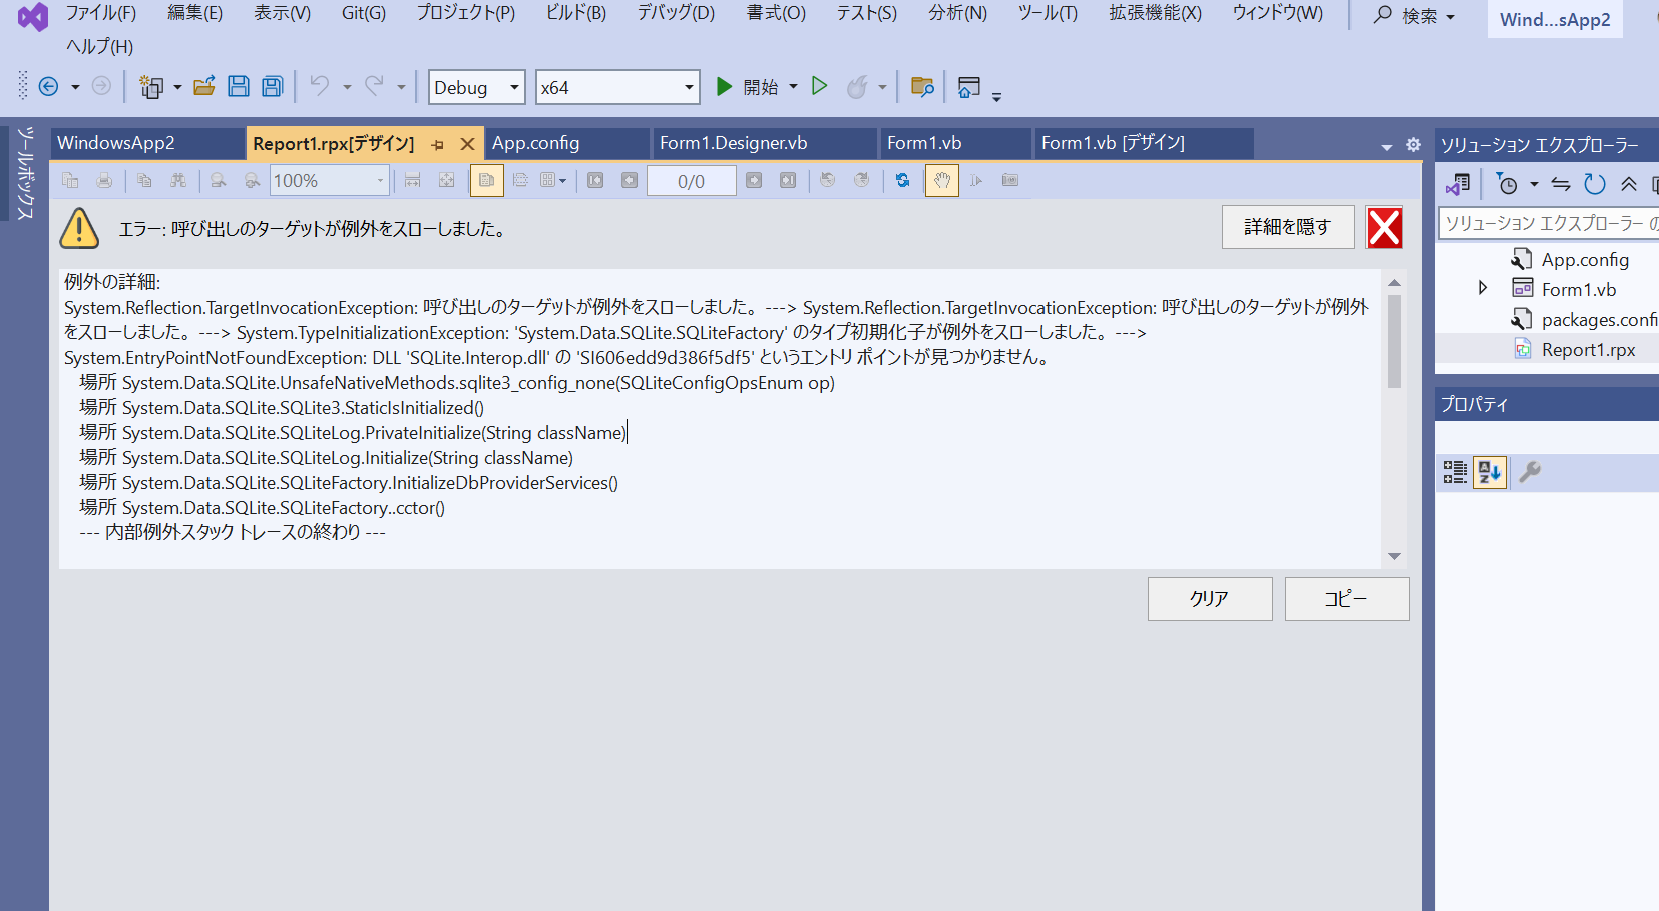Click the コピー button to copy error details
Viewport: 1659px width, 911px height.
(x=1346, y=598)
